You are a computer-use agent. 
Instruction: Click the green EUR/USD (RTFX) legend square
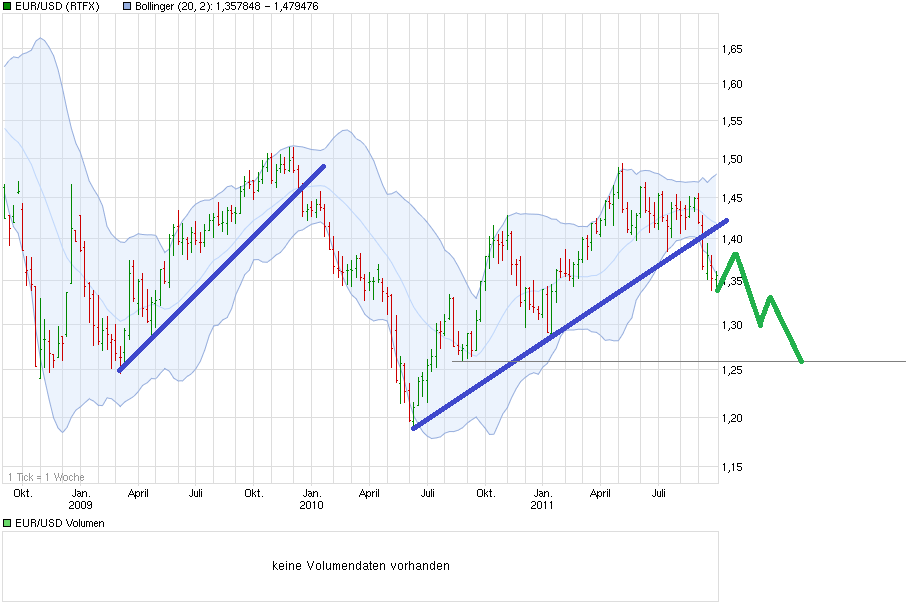click(9, 6)
